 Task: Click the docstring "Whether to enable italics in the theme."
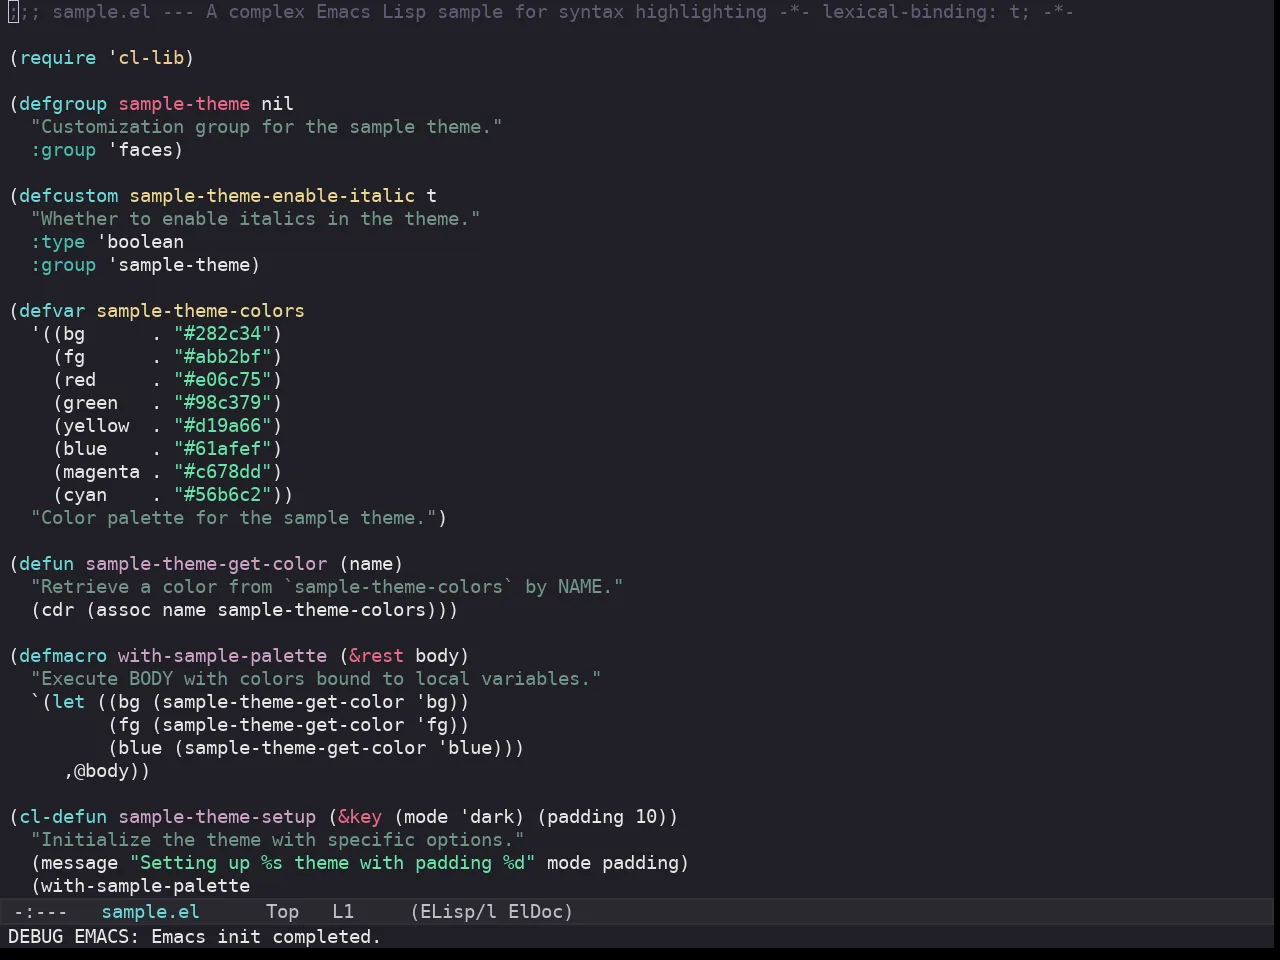[255, 219]
